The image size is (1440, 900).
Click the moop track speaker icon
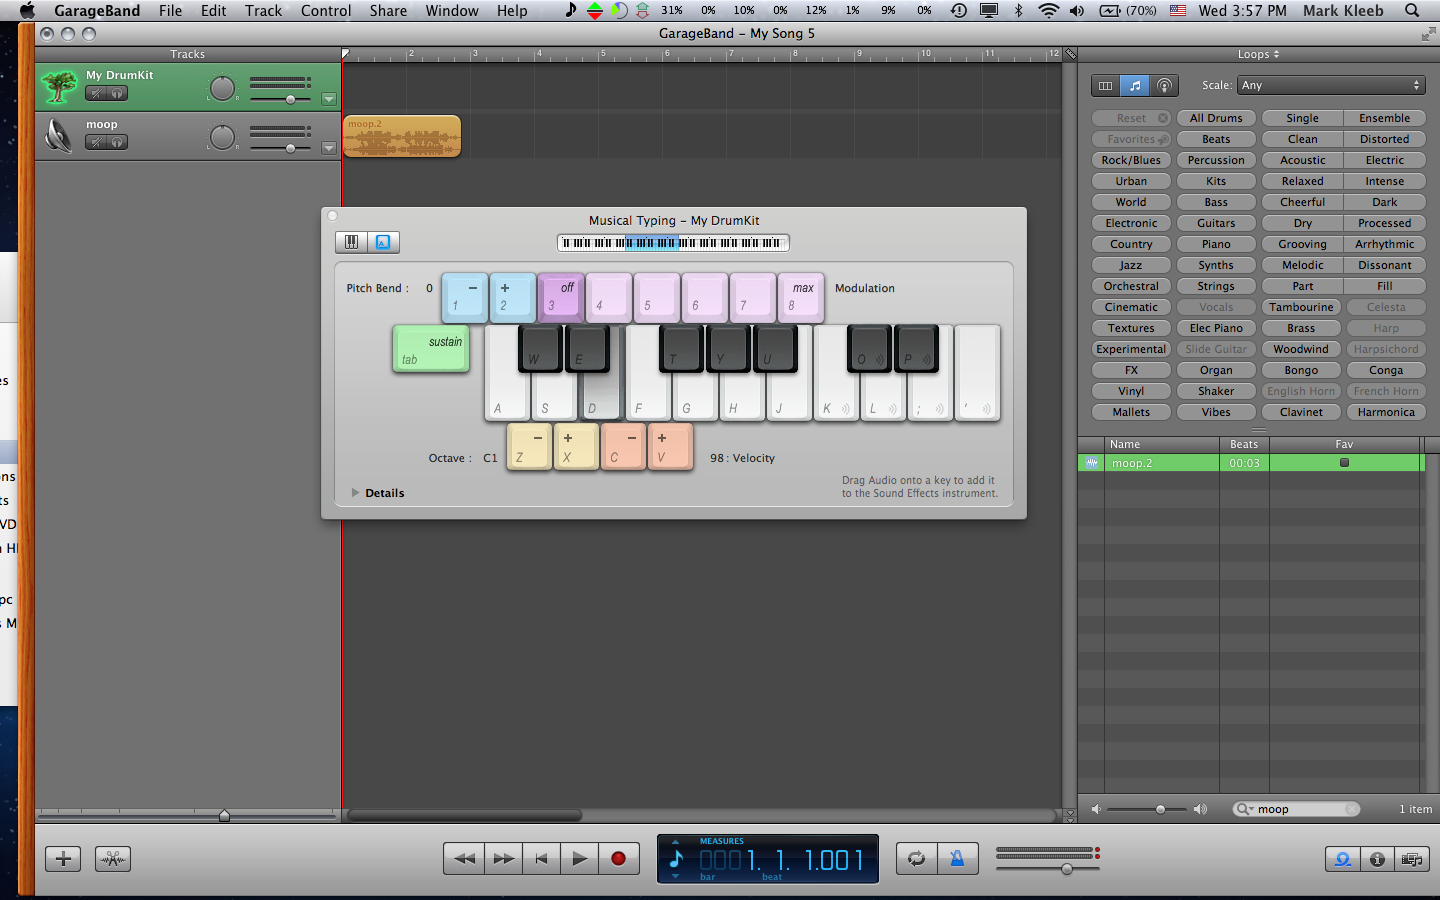(x=59, y=135)
